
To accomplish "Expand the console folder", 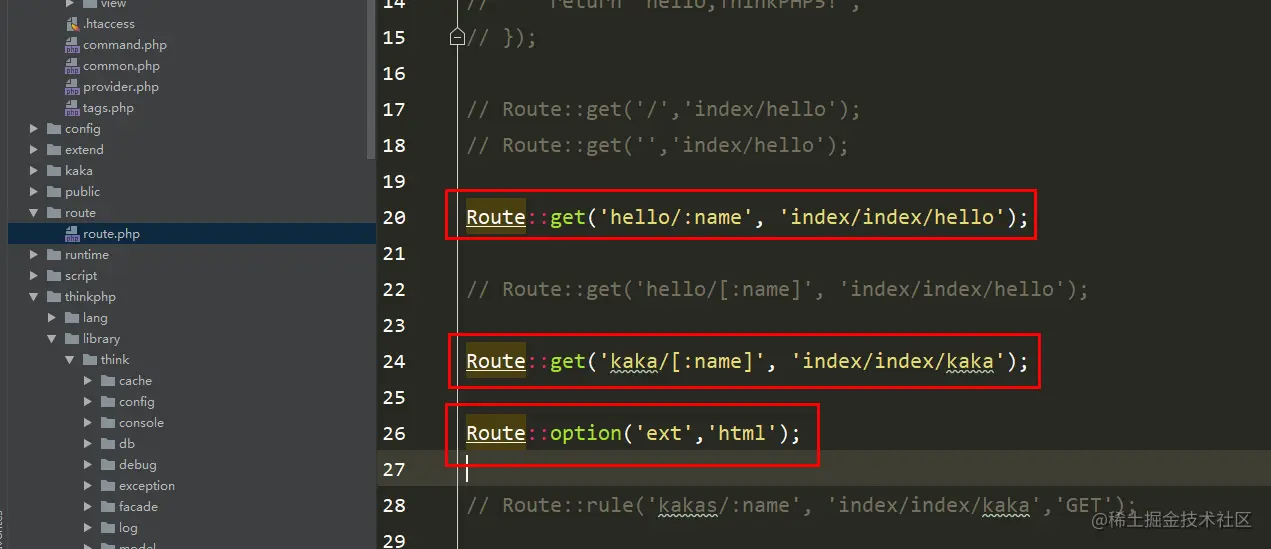I will click(x=88, y=423).
